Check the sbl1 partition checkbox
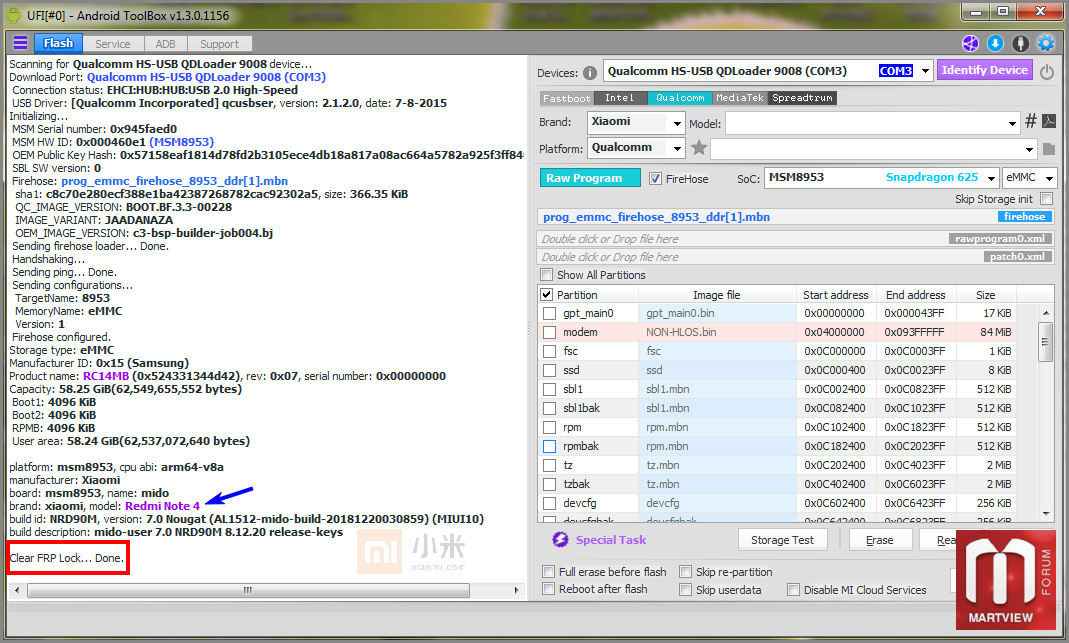The image size is (1069, 643). 549,389
